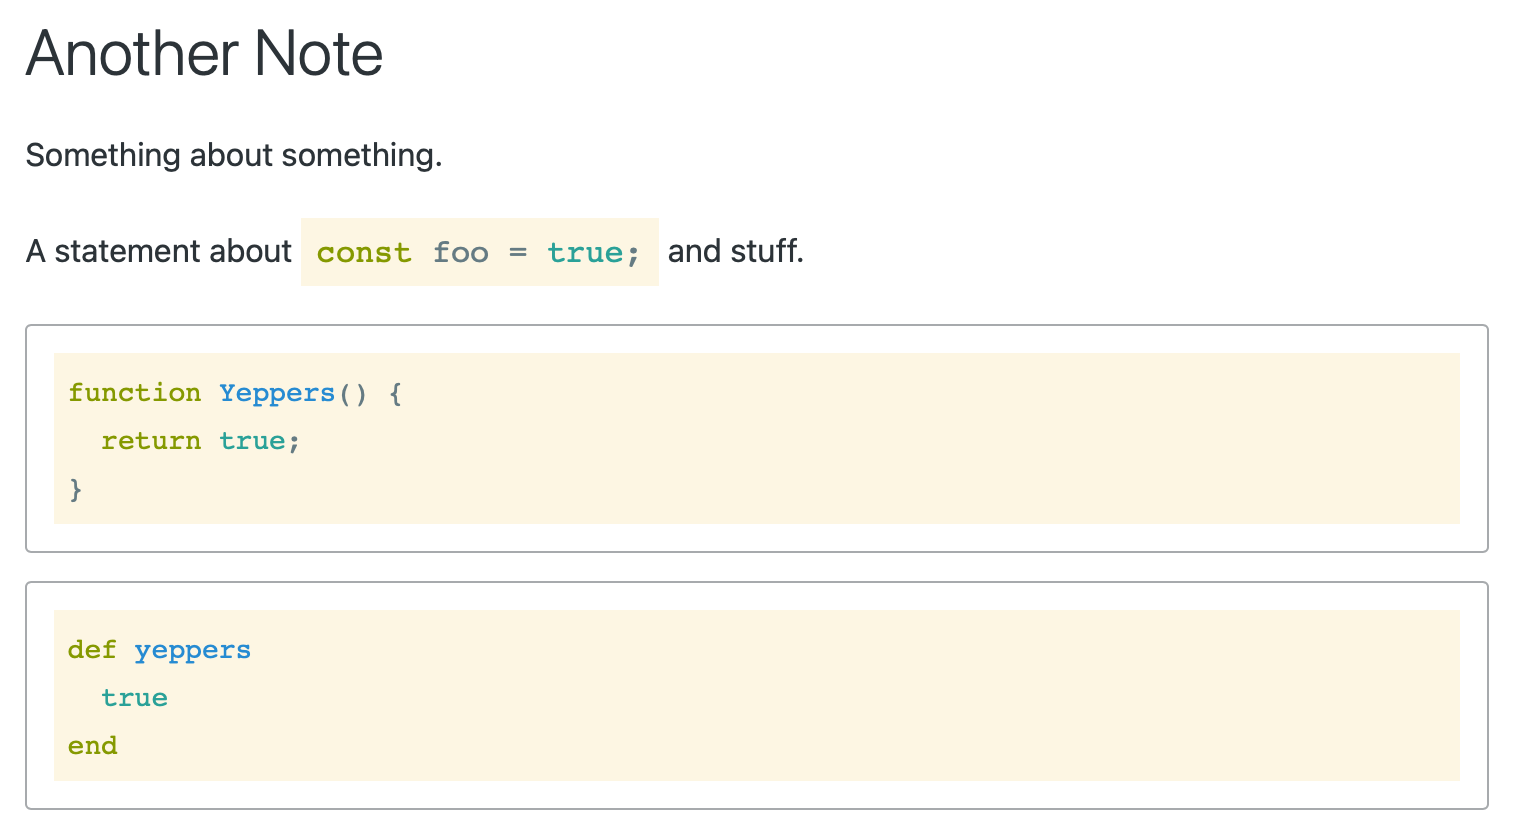
Task: Click the inline code snippet "const foo = true;"
Action: [x=479, y=252]
